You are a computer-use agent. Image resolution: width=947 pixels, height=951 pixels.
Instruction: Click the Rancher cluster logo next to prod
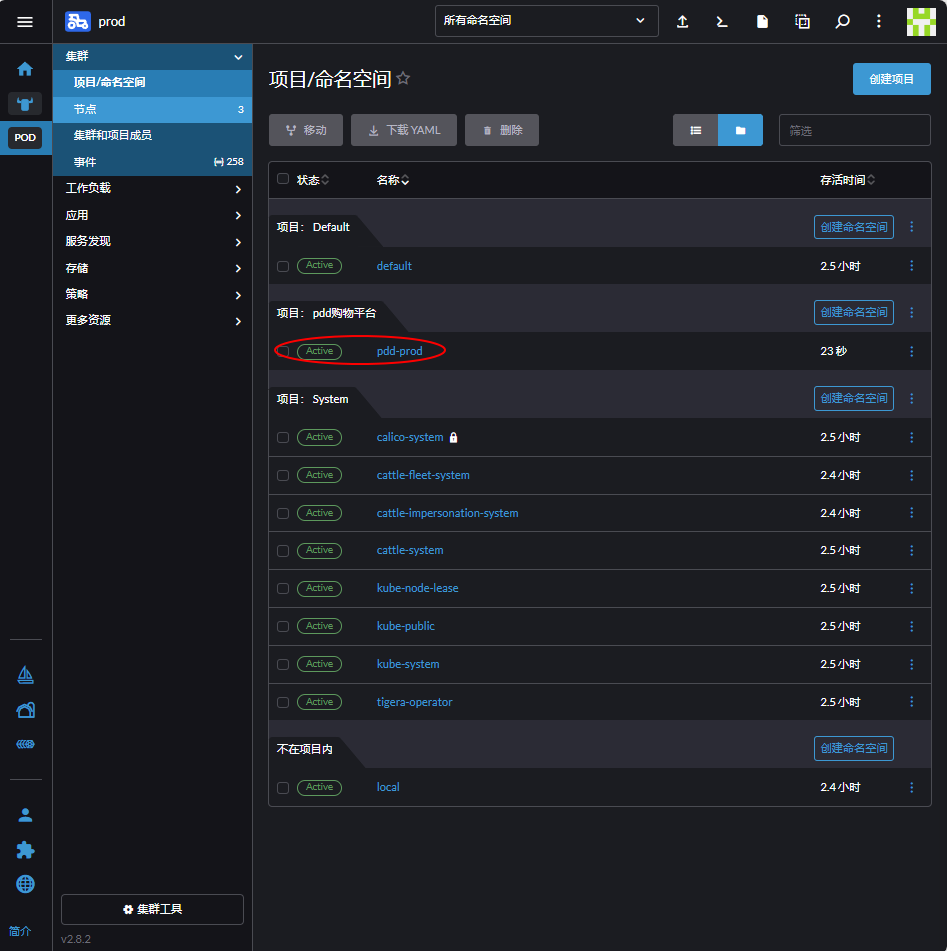pos(78,22)
